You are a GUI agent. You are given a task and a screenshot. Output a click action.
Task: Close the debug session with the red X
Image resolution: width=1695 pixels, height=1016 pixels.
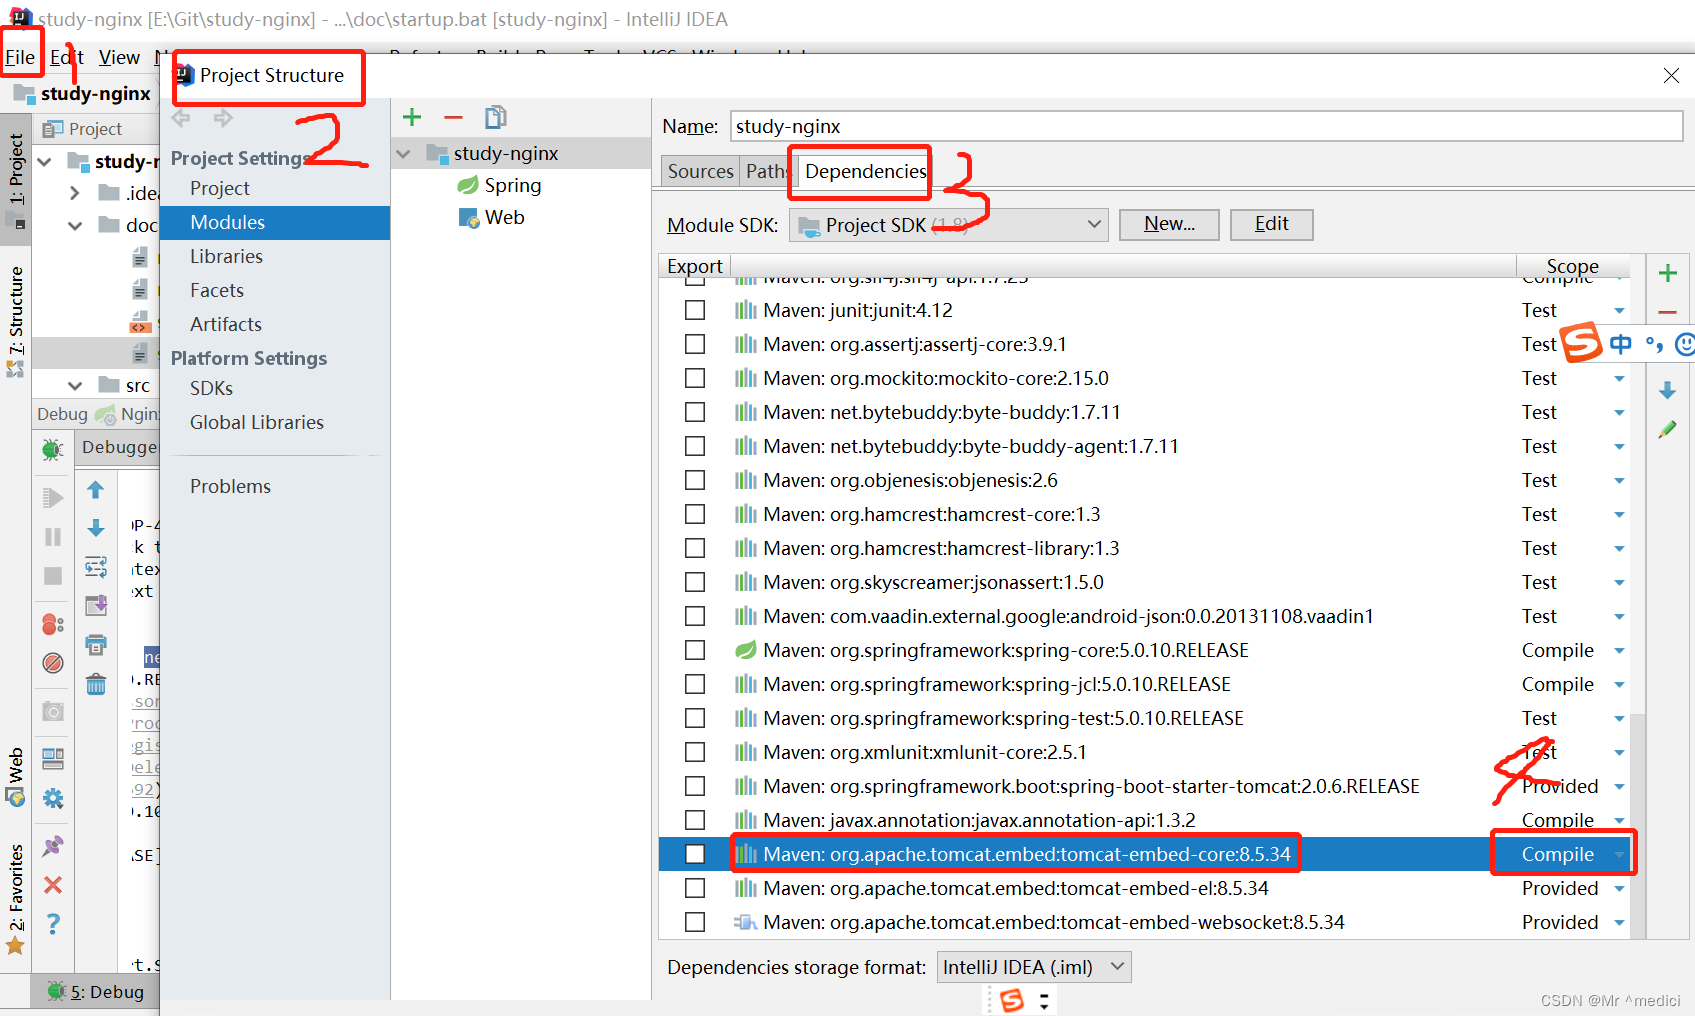click(53, 885)
